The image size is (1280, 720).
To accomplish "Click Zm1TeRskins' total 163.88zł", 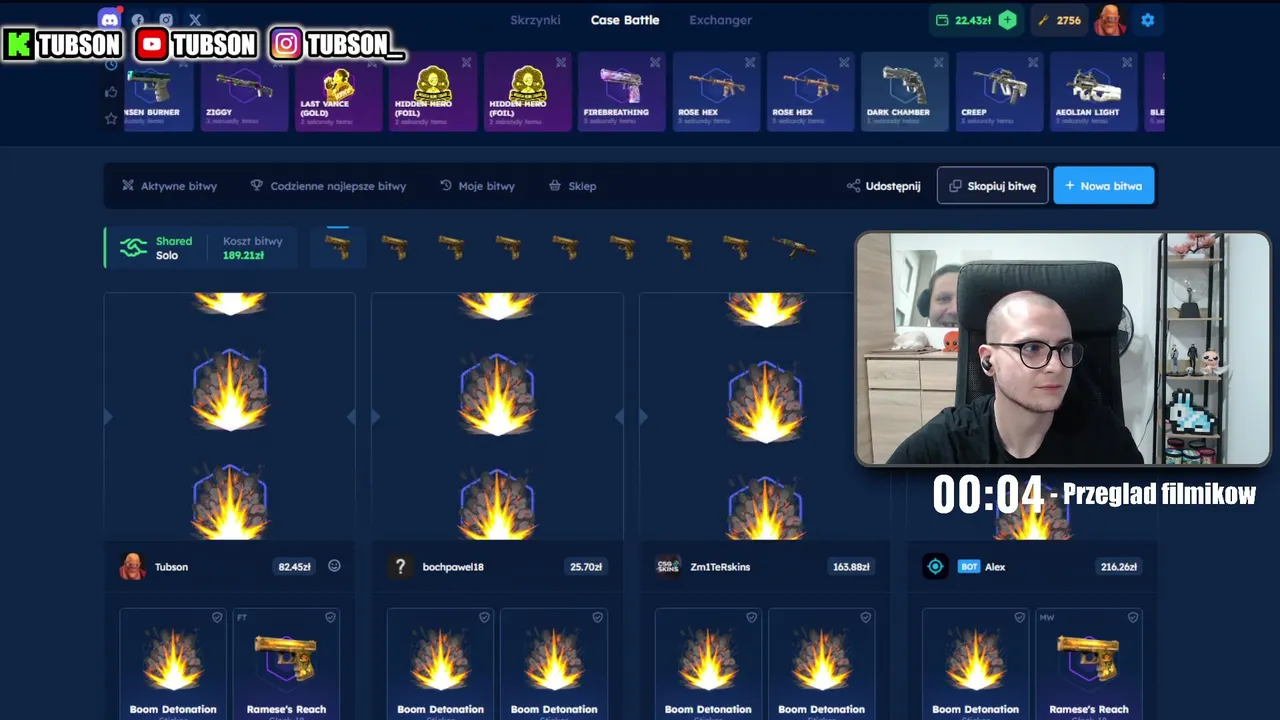I will (x=851, y=567).
